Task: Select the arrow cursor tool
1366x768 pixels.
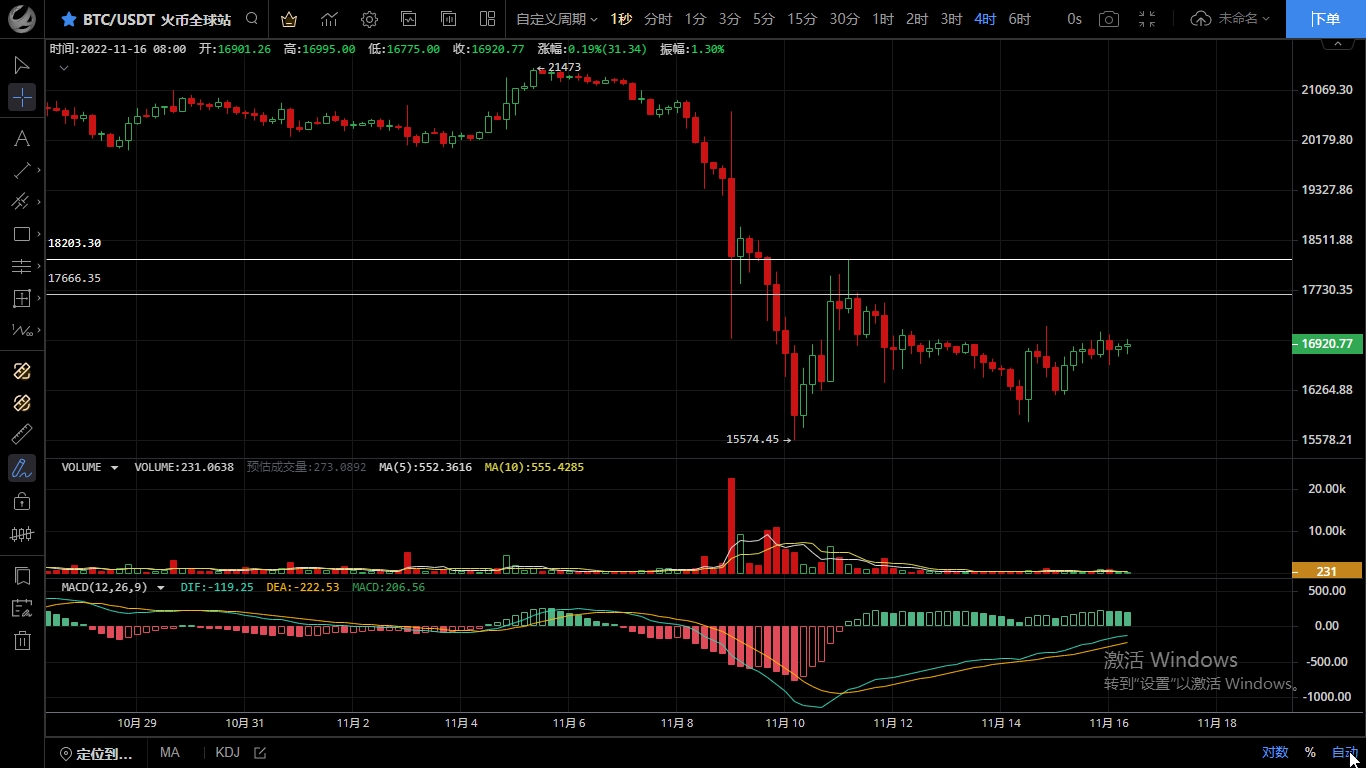Action: pos(22,66)
